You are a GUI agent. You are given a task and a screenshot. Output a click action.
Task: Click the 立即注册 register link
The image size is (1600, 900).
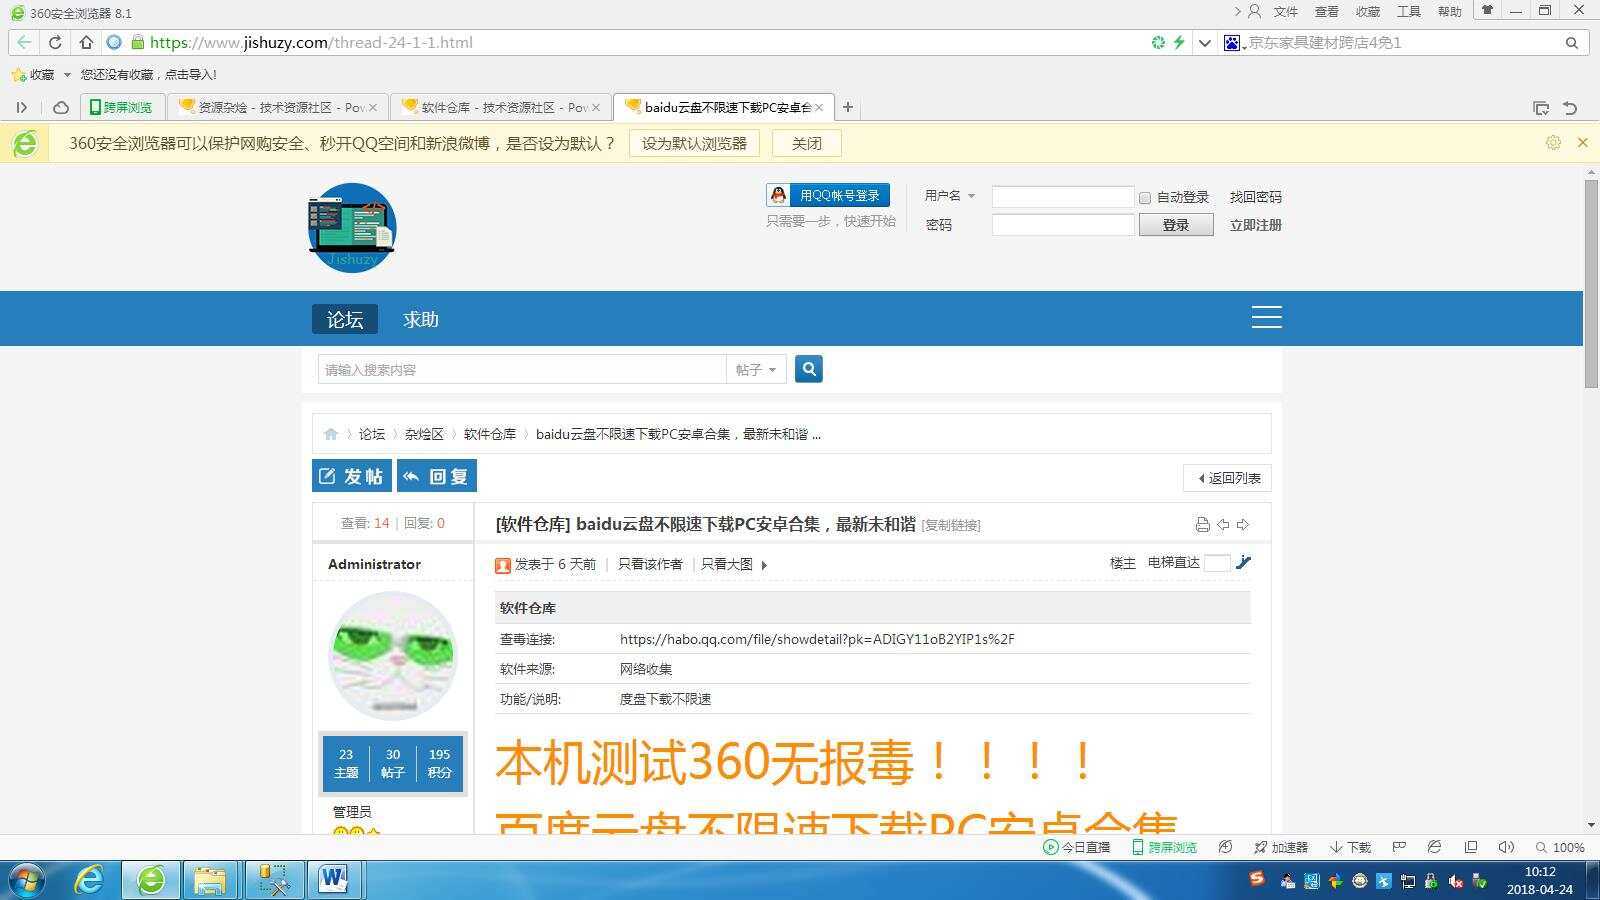pyautogui.click(x=1254, y=224)
